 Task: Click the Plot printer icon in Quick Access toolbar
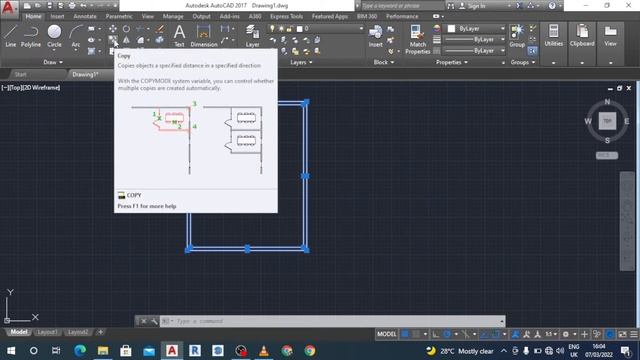click(72, 6)
